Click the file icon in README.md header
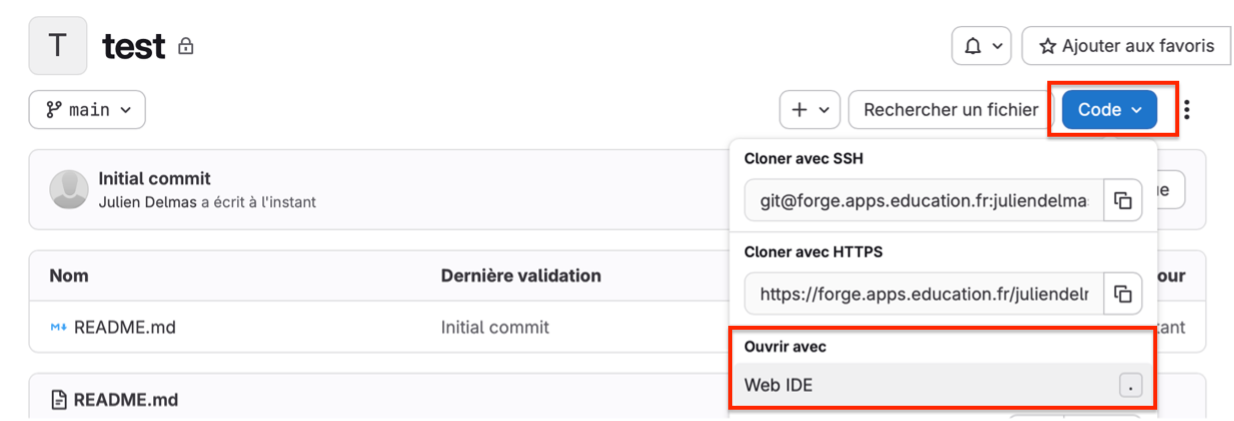The height and width of the screenshot is (421, 1234). click(60, 400)
